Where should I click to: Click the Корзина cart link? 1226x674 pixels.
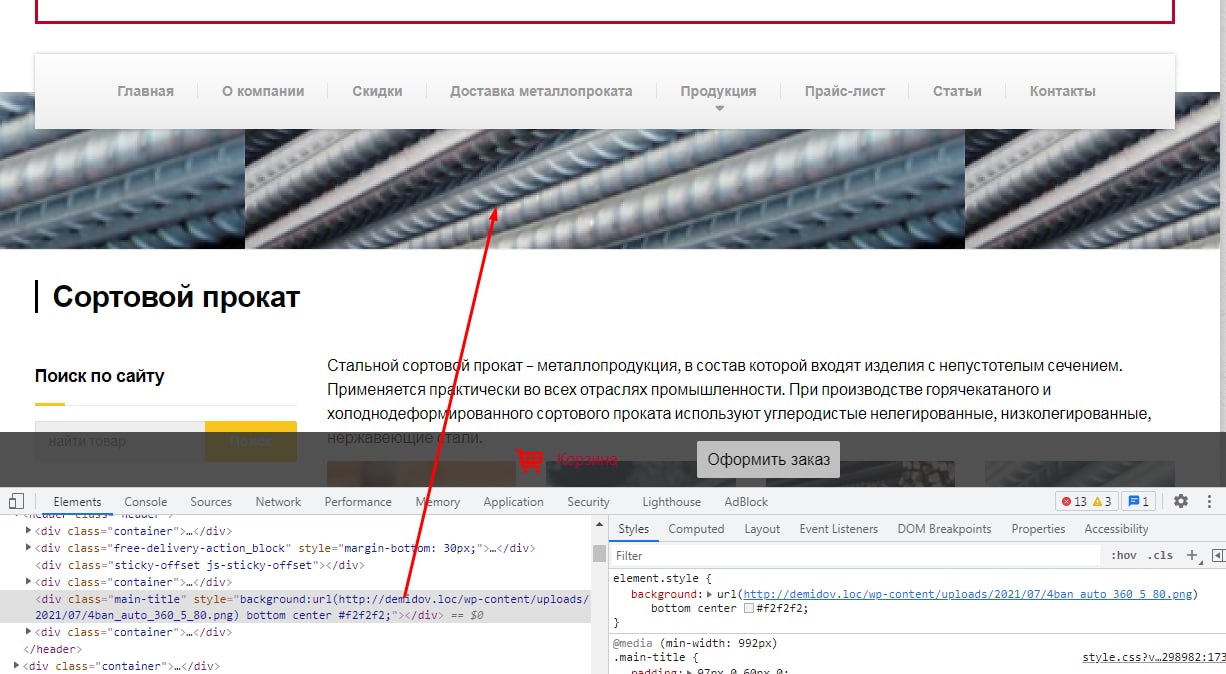[x=587, y=460]
